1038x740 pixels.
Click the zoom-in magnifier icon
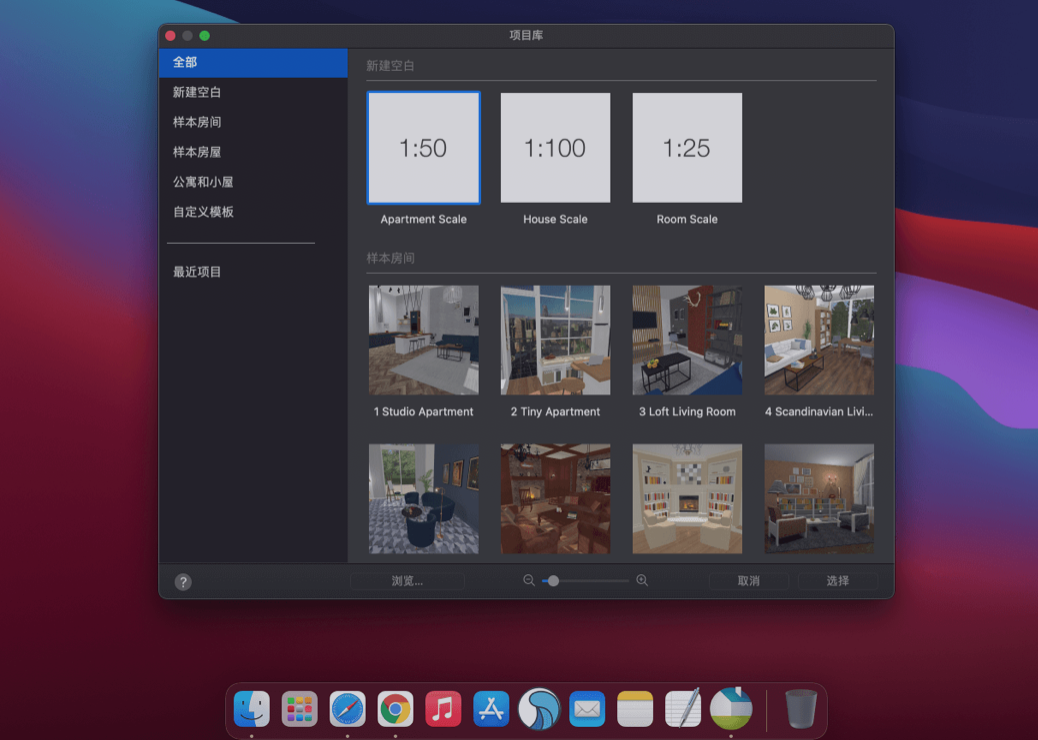(x=642, y=580)
